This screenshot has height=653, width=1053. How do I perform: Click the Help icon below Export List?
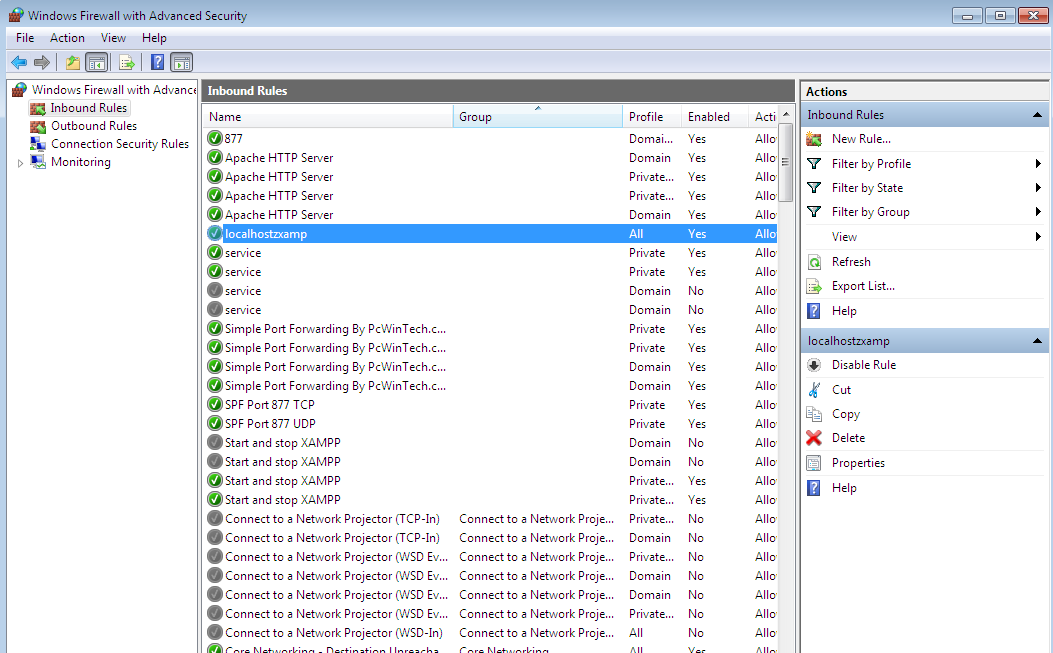tap(814, 311)
